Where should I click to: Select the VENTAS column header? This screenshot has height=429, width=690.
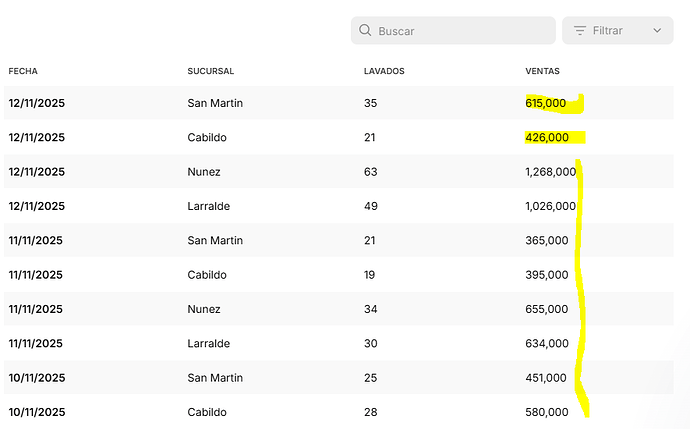(x=542, y=71)
